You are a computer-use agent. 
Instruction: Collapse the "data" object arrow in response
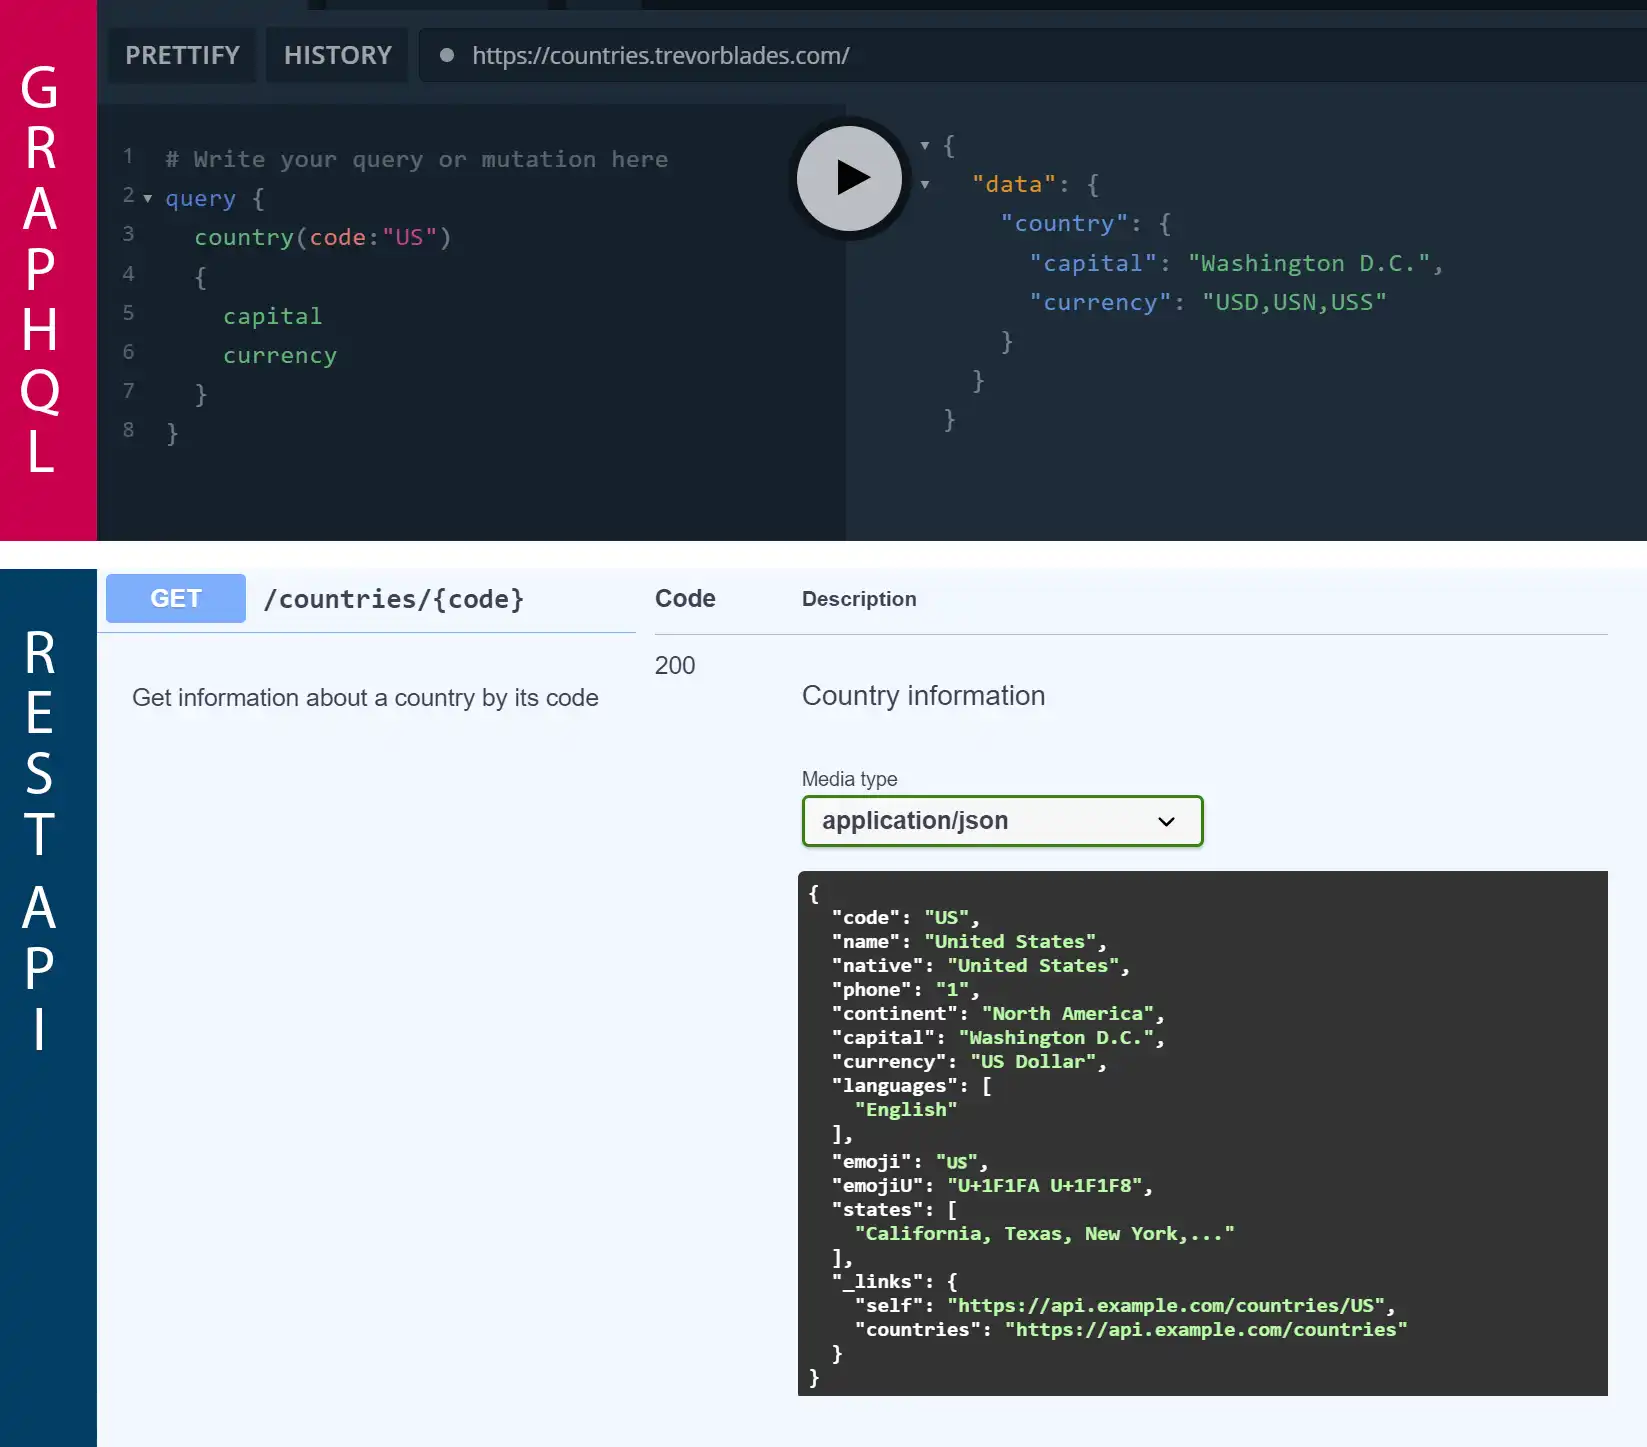[925, 185]
